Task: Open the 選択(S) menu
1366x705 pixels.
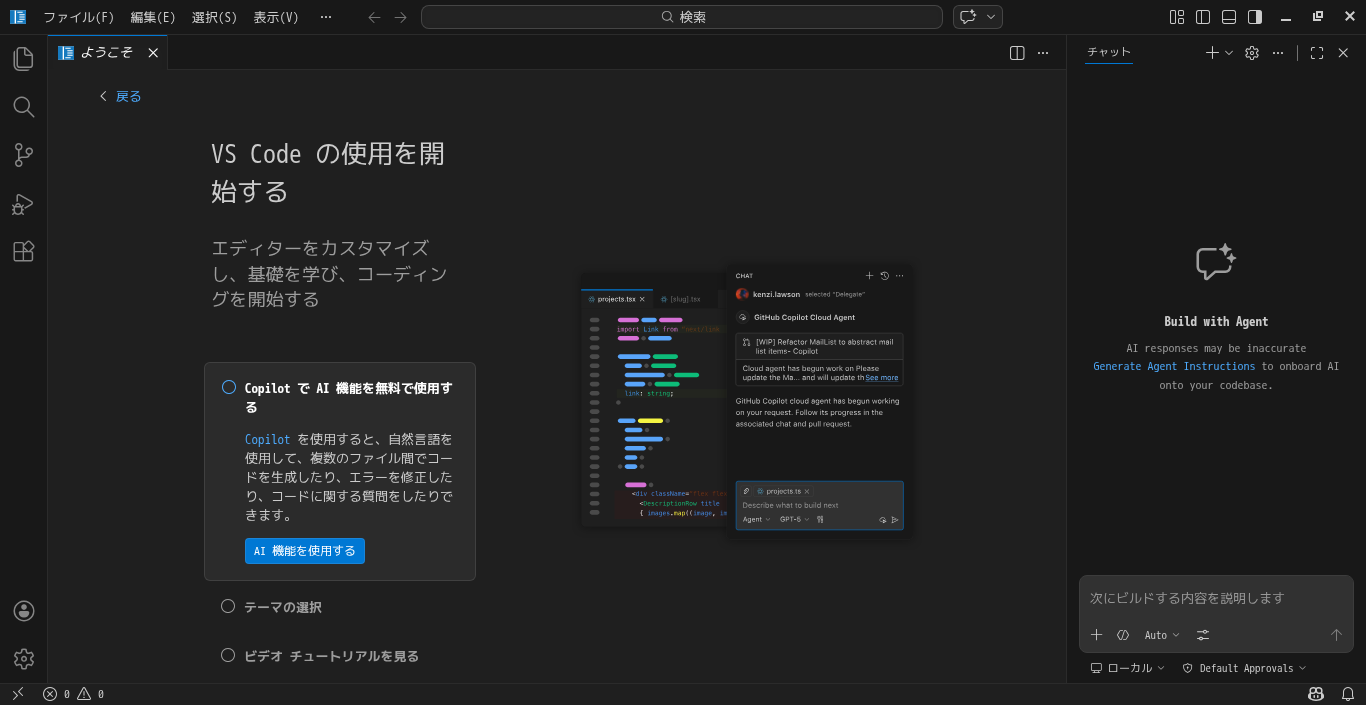Action: click(215, 17)
